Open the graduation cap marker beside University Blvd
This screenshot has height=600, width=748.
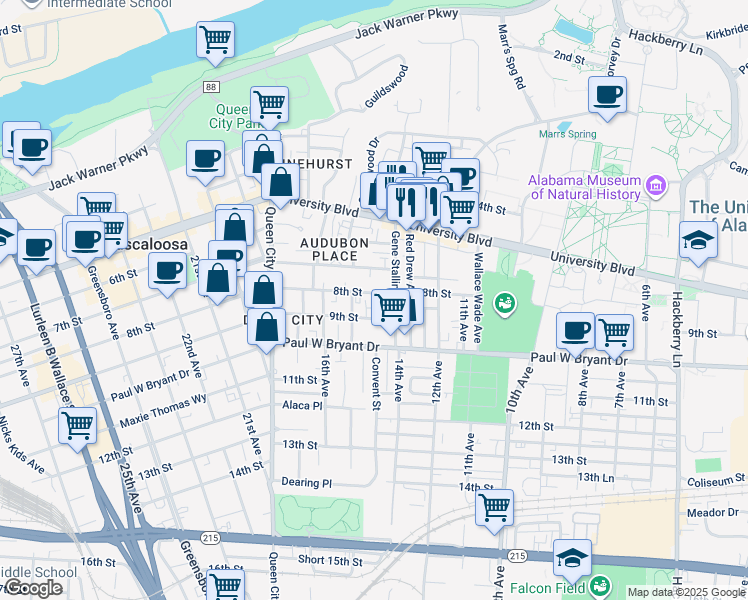click(x=697, y=242)
